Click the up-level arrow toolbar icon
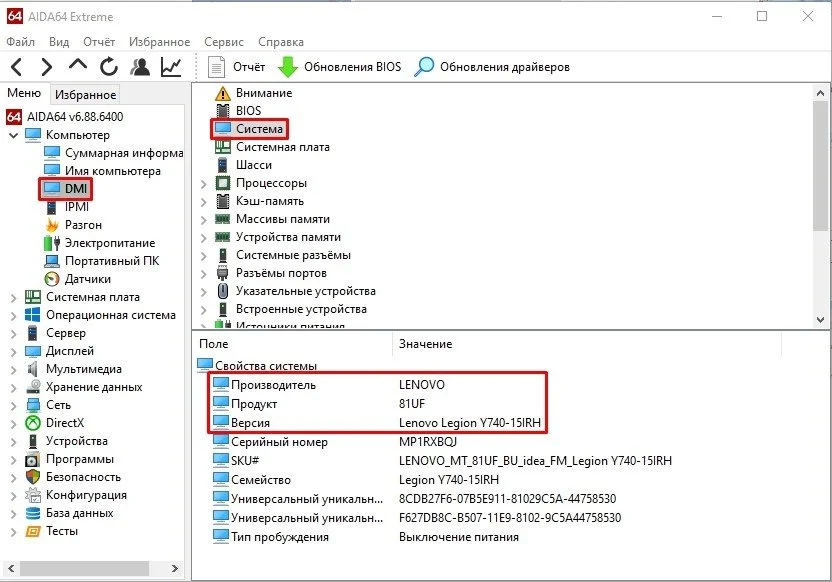832x582 pixels. pos(78,65)
